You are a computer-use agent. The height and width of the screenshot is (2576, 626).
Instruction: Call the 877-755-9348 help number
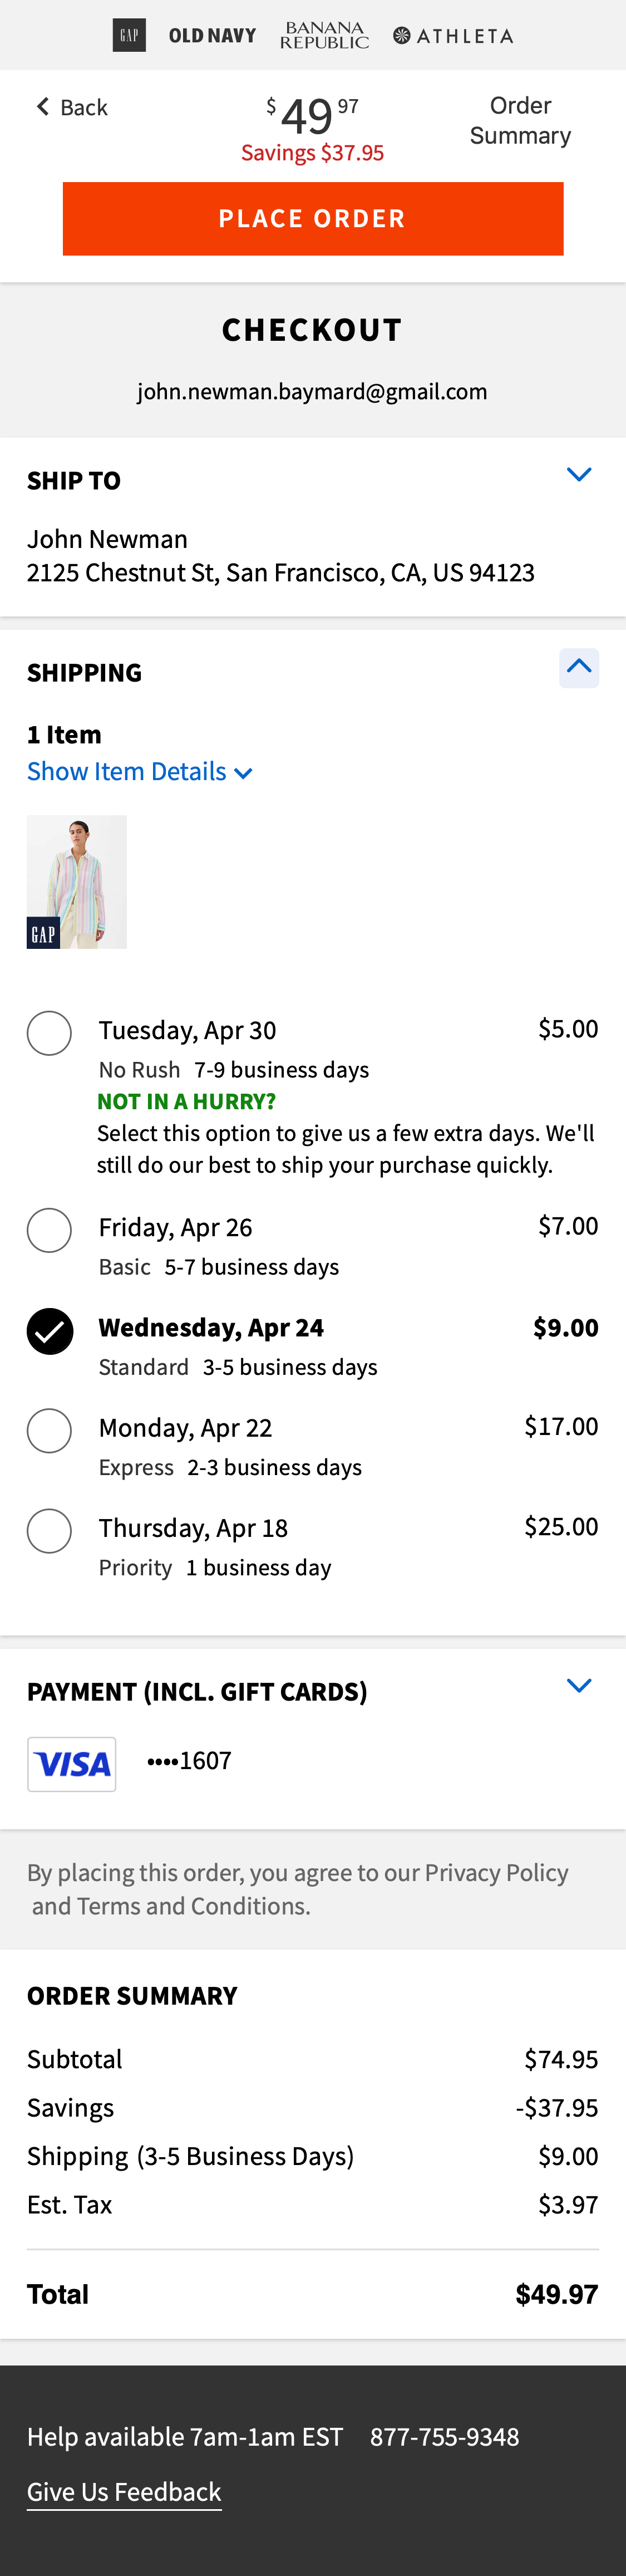pyautogui.click(x=444, y=2436)
